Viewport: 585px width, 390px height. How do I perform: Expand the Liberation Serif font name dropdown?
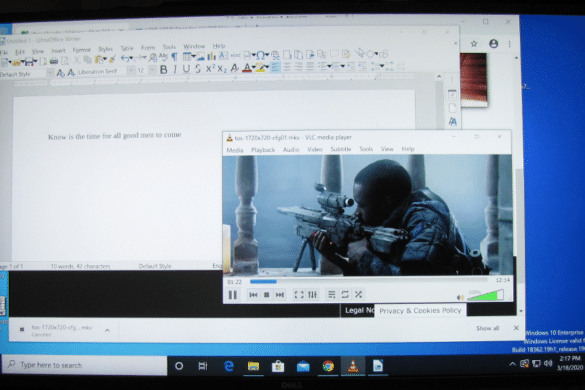pyautogui.click(x=131, y=71)
